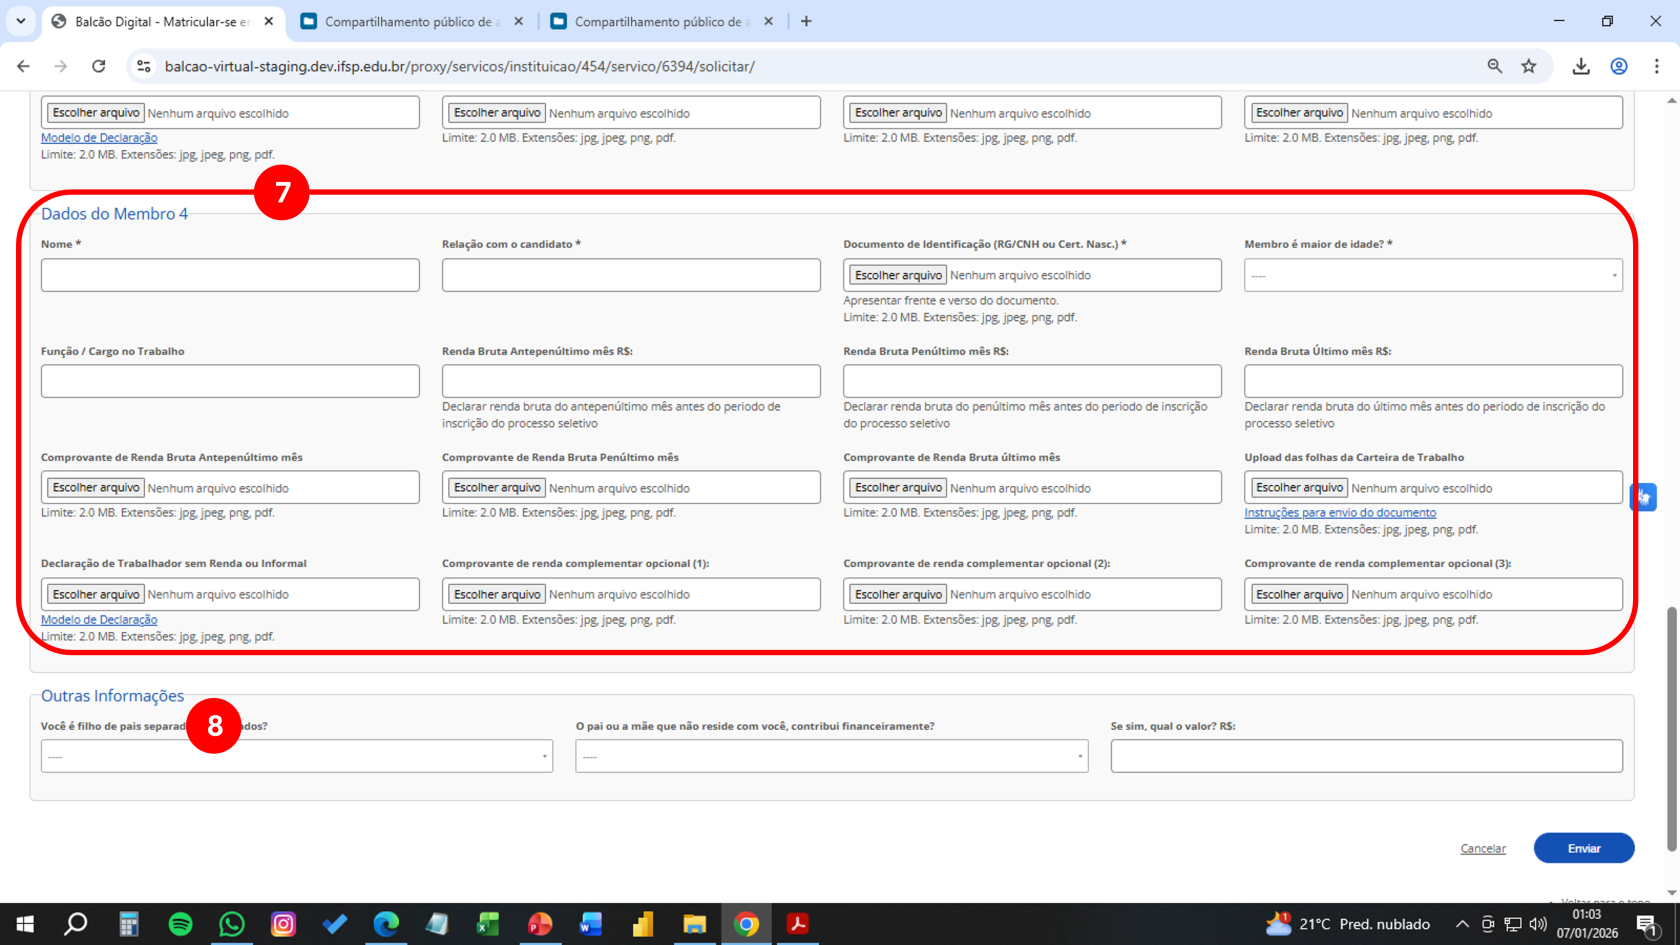
Task: Open the 'Modelo de Declaração' link
Action: coord(98,619)
